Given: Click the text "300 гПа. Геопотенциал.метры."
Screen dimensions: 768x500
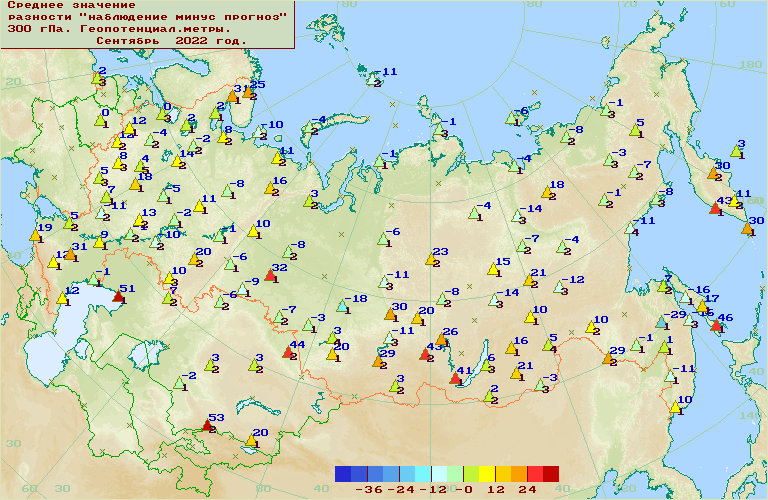Looking at the screenshot, I should pyautogui.click(x=119, y=29).
